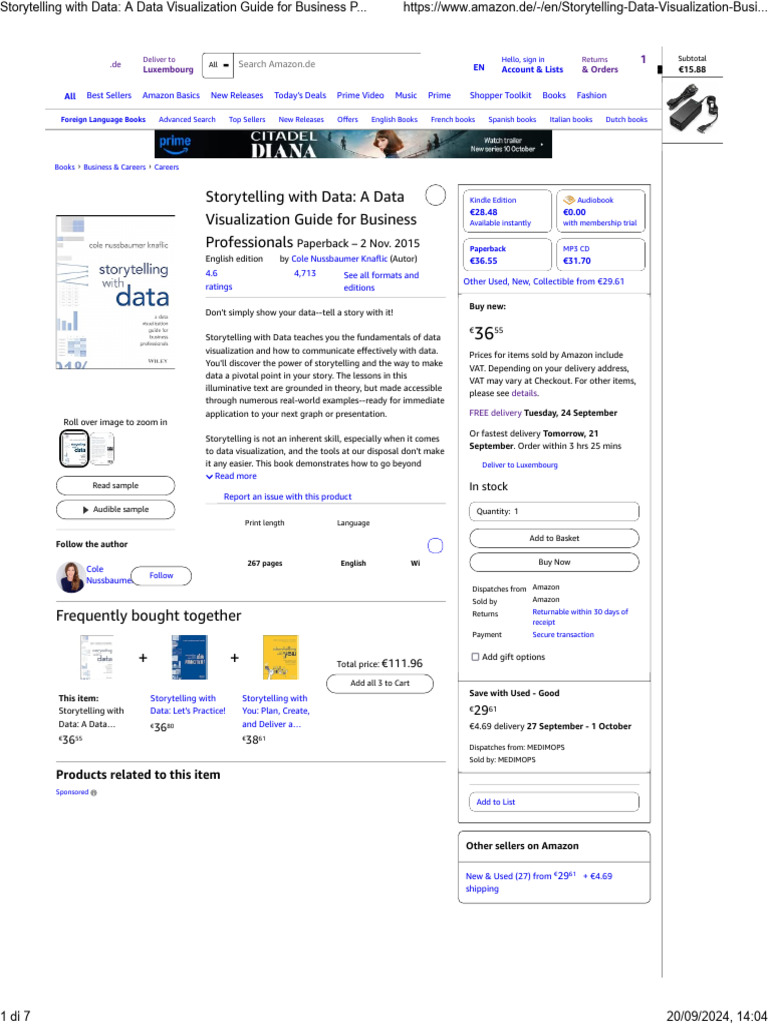
Task: Open the 4,713 ratings link
Action: click(305, 273)
